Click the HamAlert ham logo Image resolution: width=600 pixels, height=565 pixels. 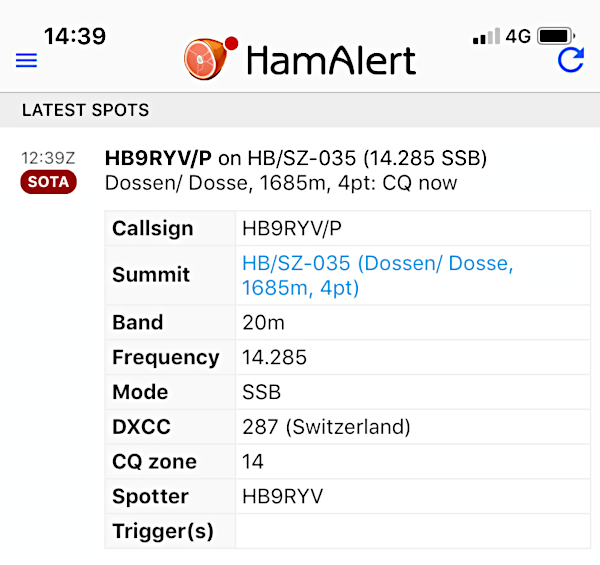click(x=211, y=59)
